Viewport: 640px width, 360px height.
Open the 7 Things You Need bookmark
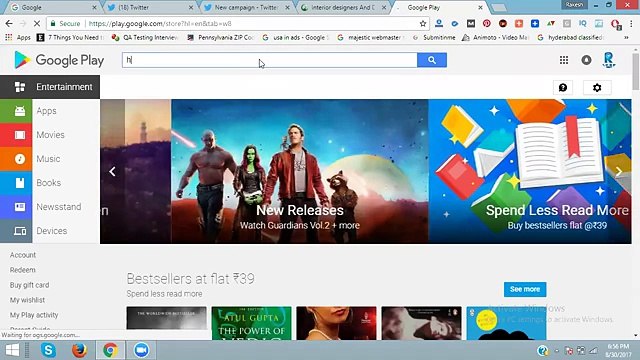(70, 38)
